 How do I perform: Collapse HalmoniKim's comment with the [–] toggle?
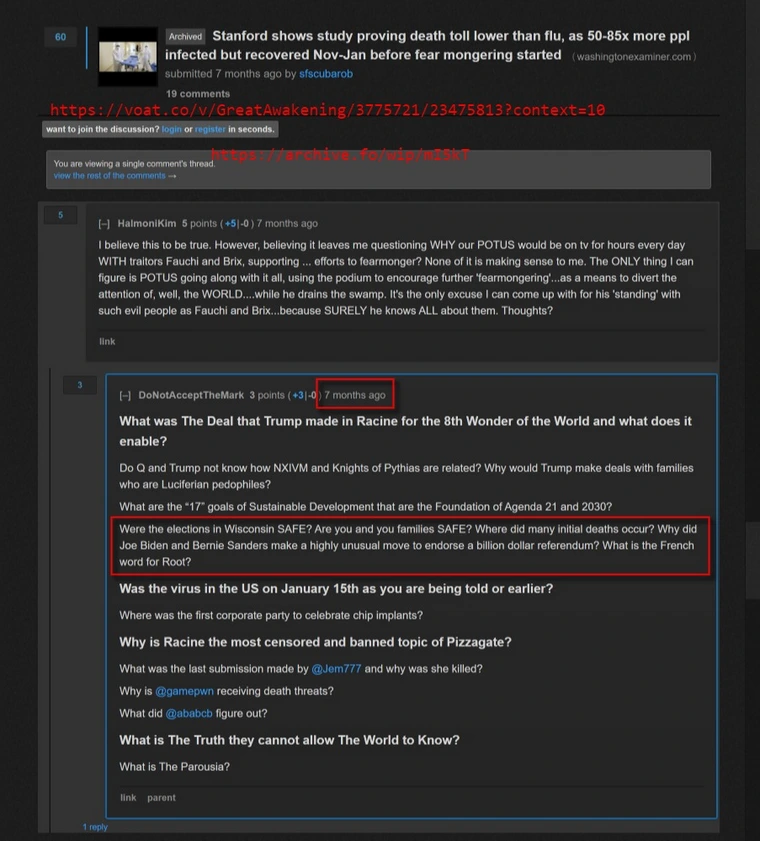[x=104, y=224]
